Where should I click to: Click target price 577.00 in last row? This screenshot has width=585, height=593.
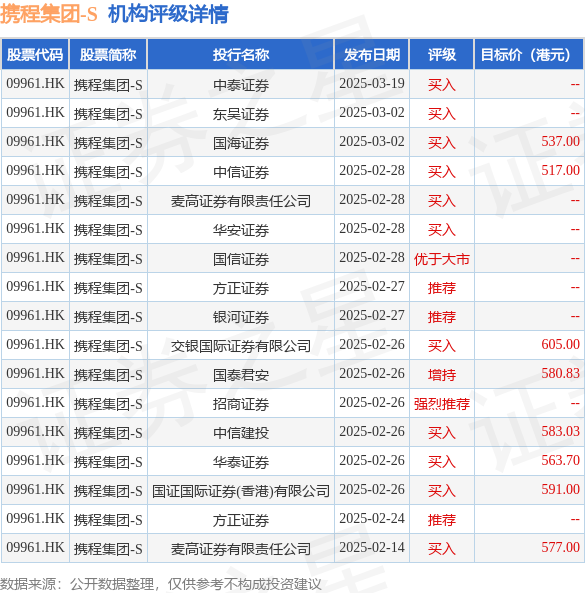(560, 548)
